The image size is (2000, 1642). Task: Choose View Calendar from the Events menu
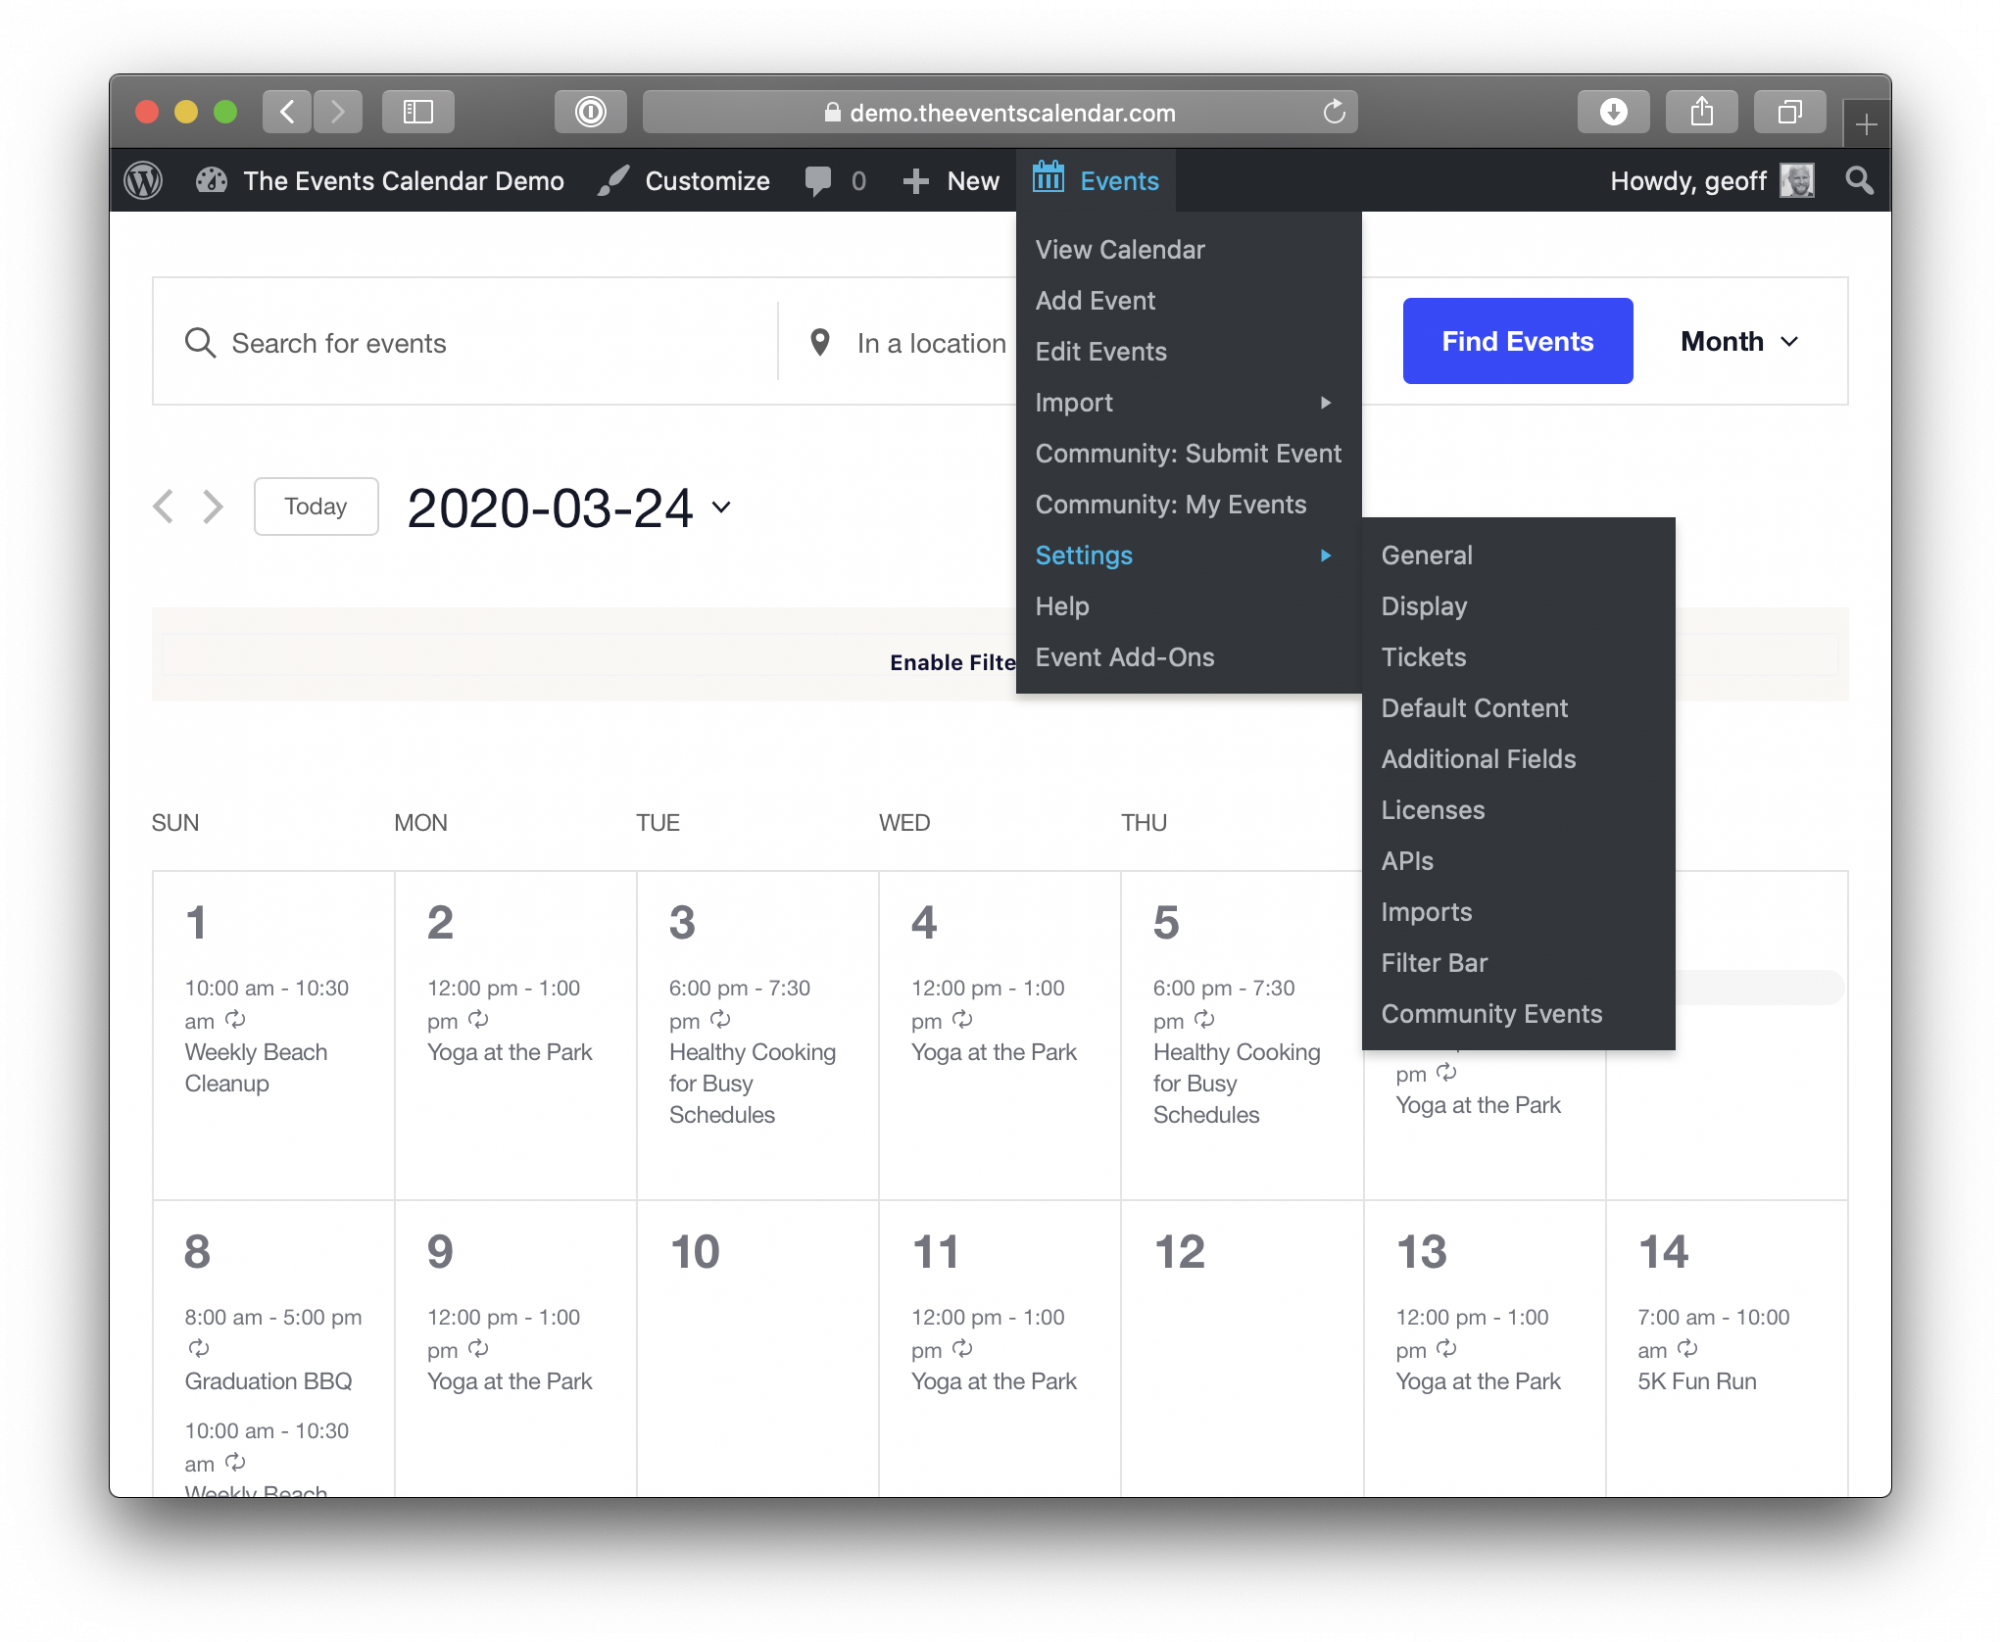pyautogui.click(x=1120, y=249)
